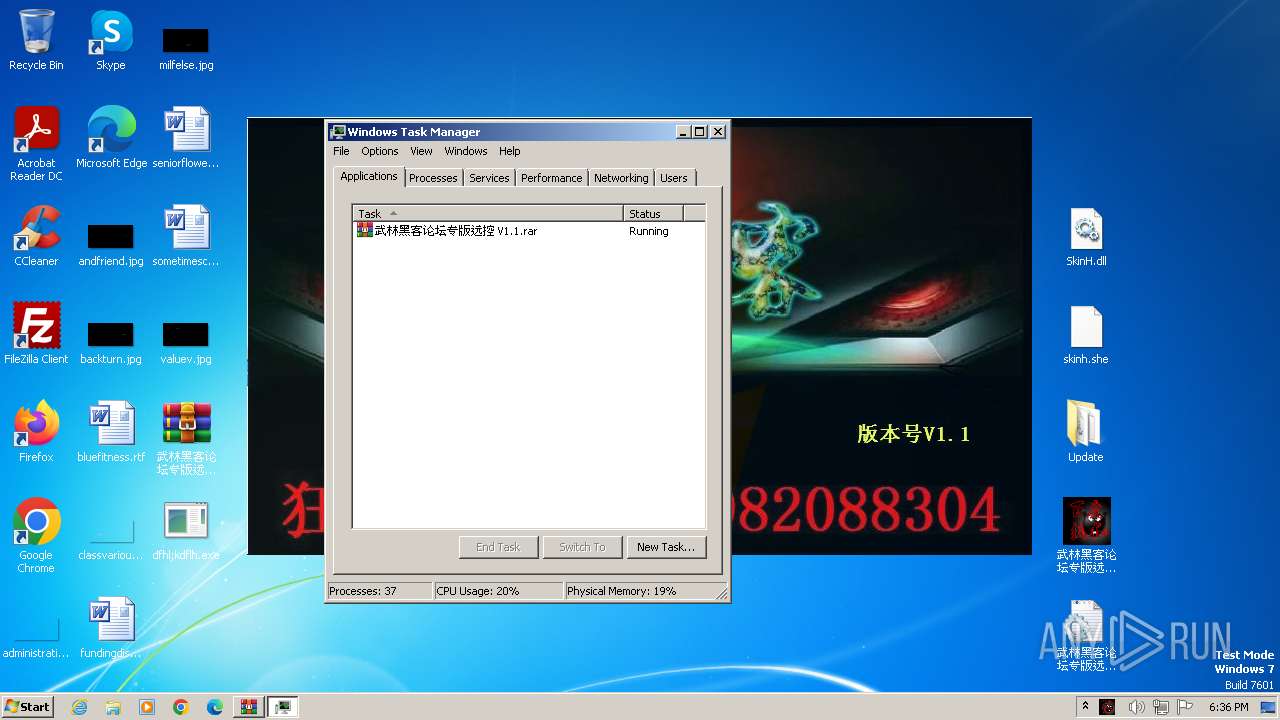Viewport: 1280px width, 720px height.
Task: Select the running V1.1.rar task row
Action: [x=529, y=231]
